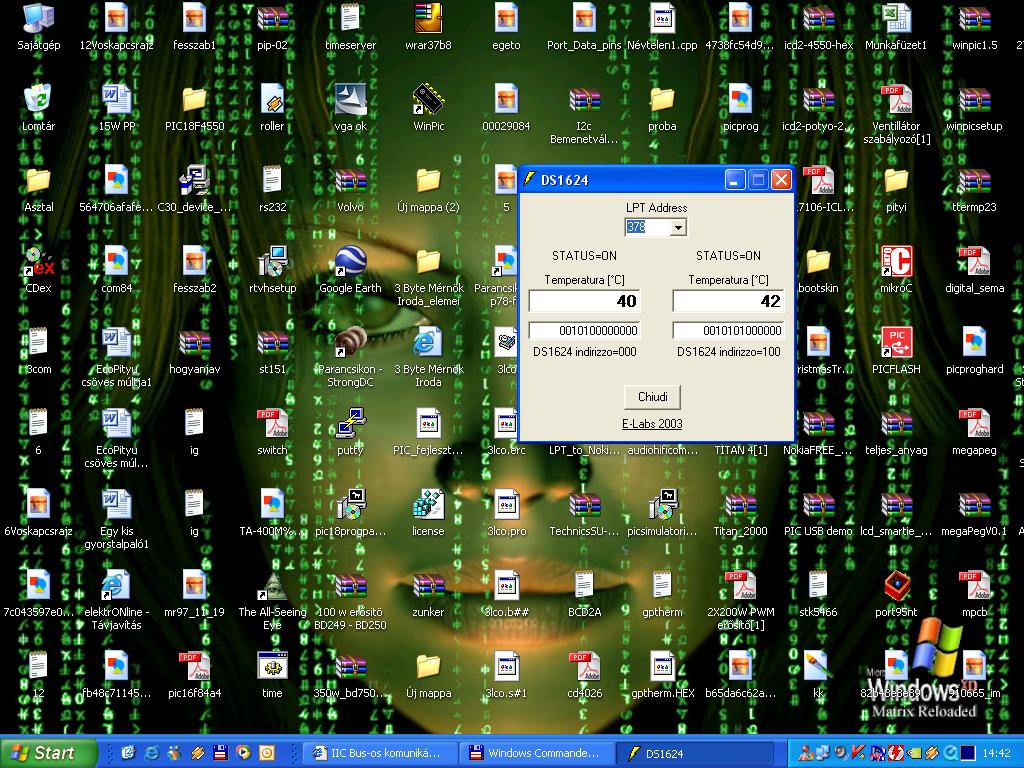Click the LPT Address field showing 378

point(648,227)
